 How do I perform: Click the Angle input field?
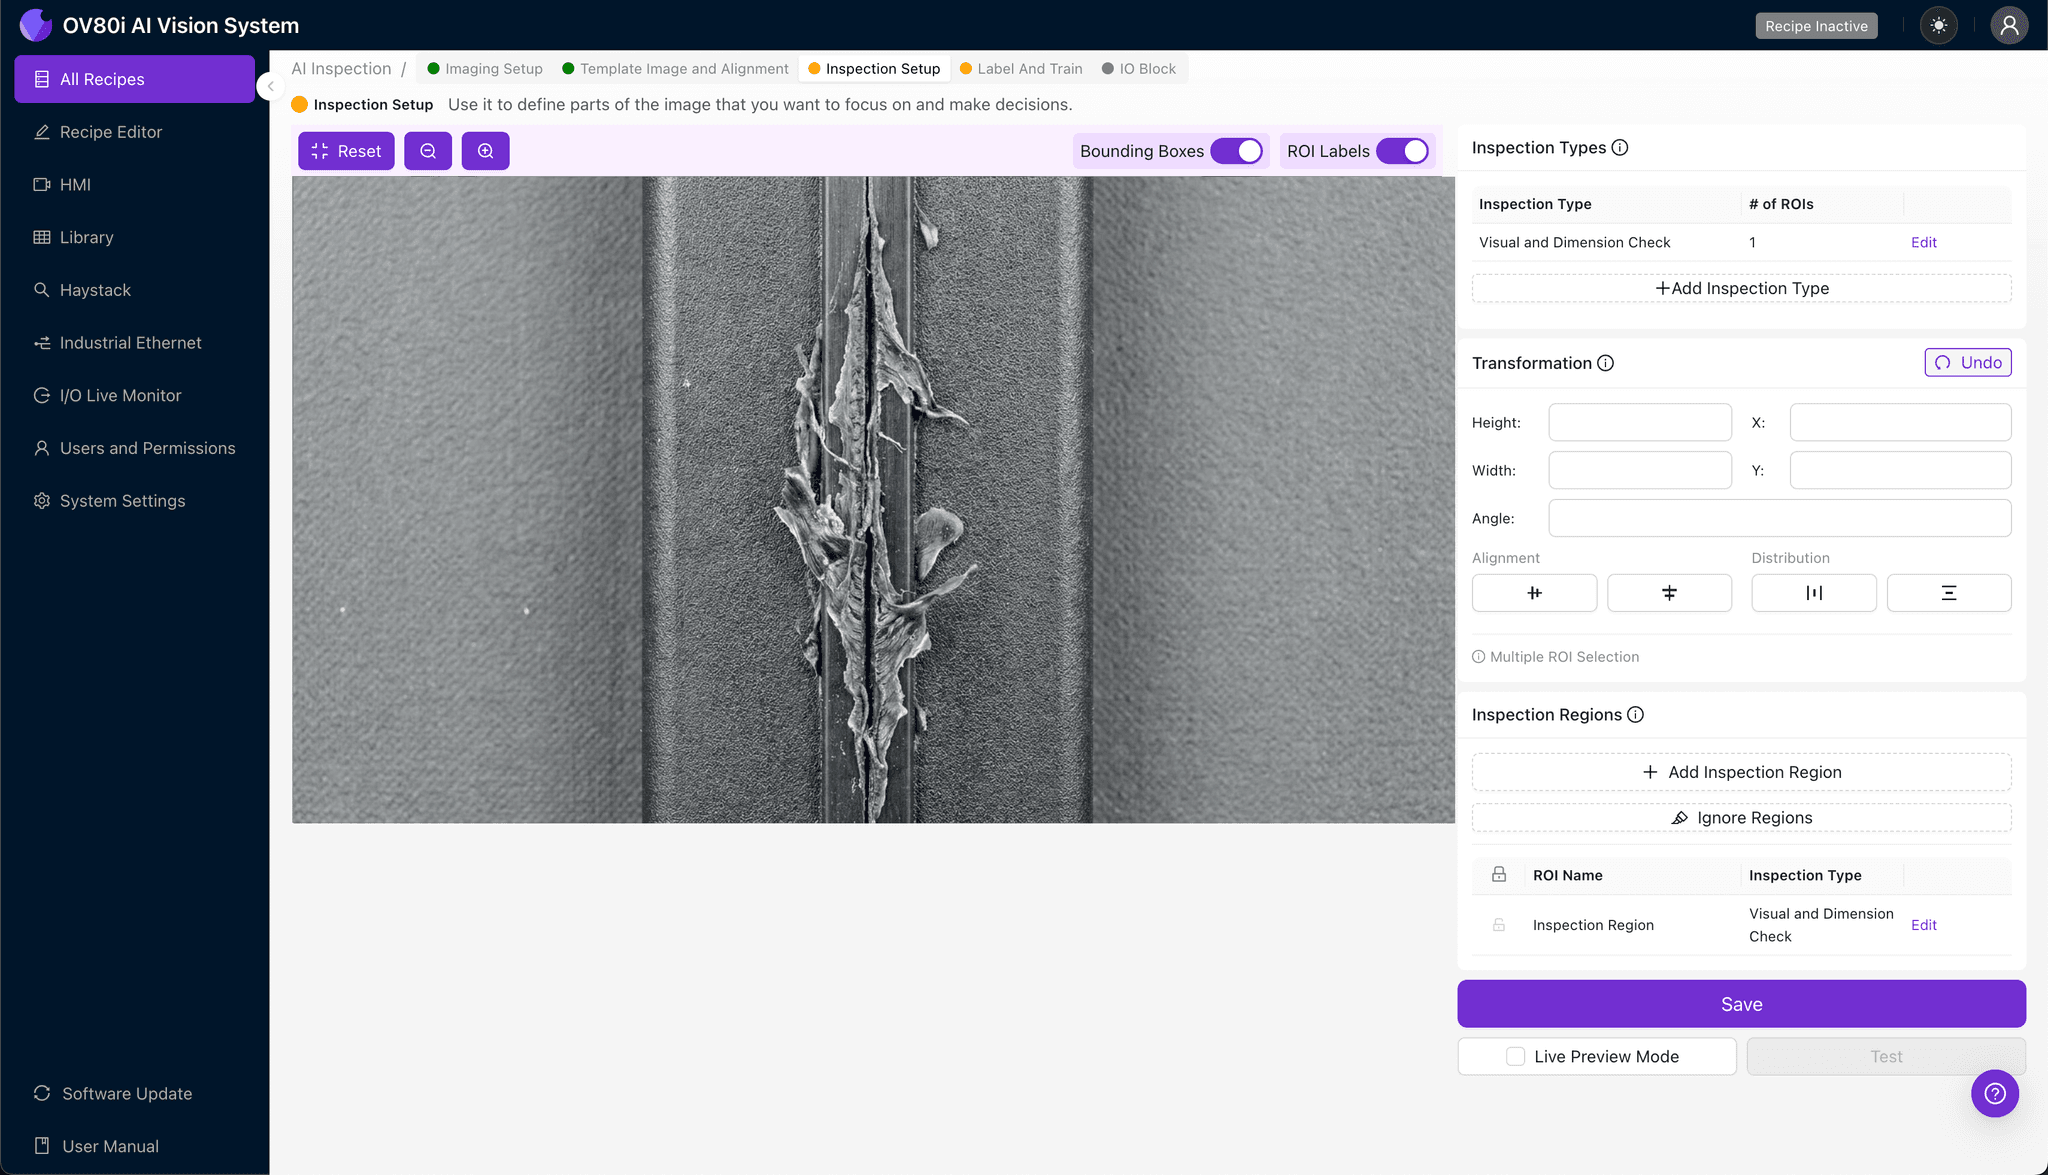pyautogui.click(x=1780, y=518)
